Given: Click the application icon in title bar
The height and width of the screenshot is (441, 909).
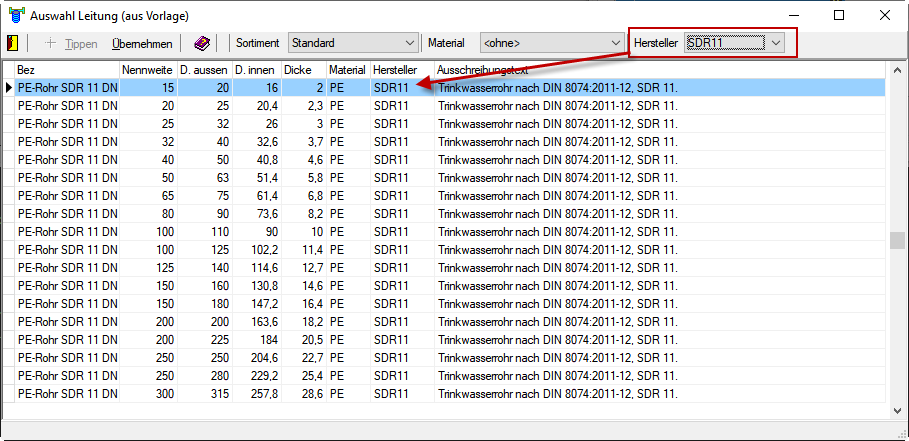Looking at the screenshot, I should point(14,16).
